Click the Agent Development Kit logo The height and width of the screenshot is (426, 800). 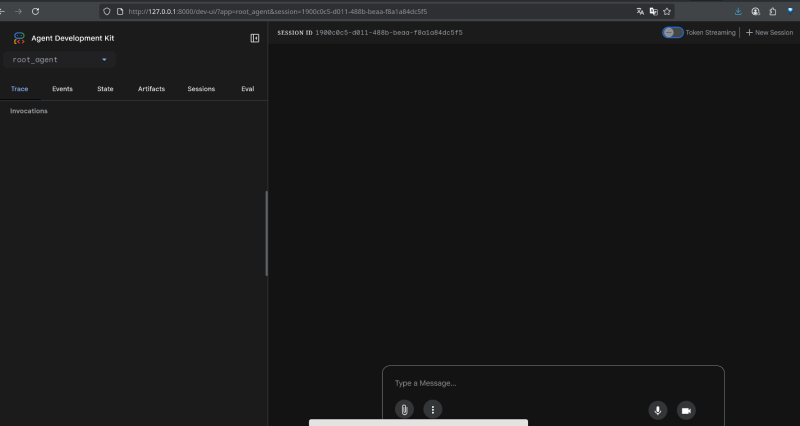19,38
